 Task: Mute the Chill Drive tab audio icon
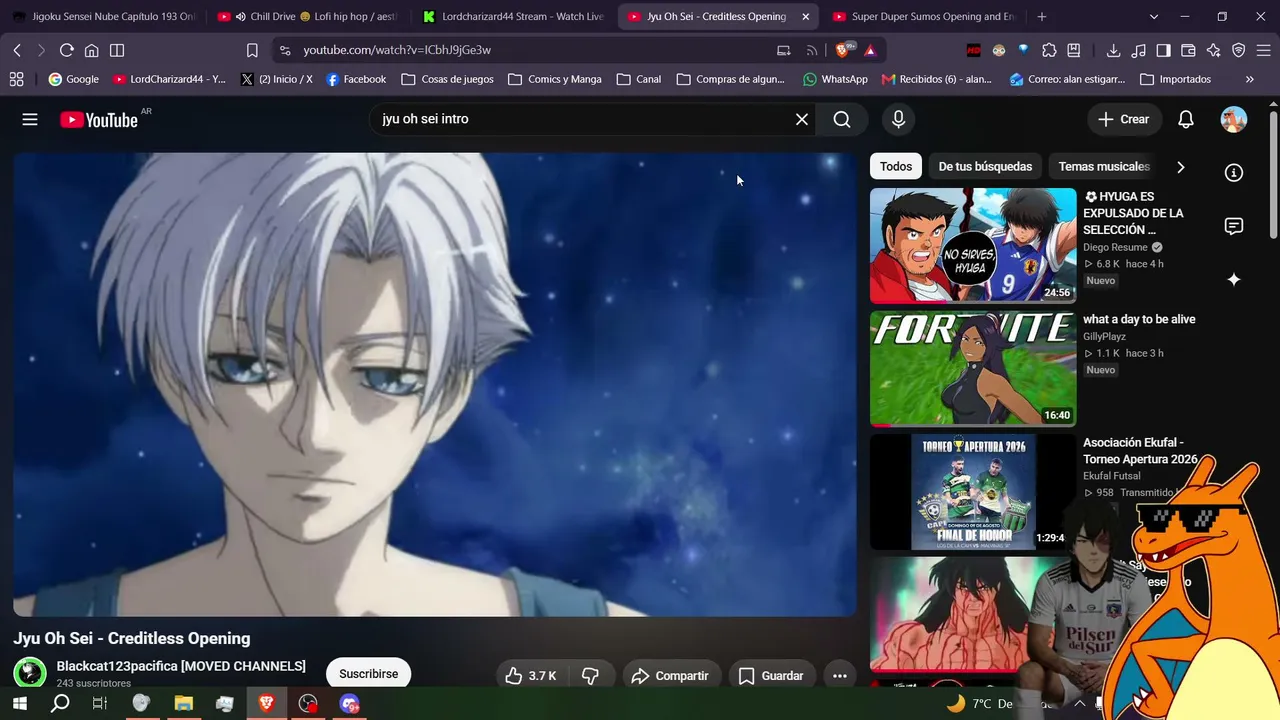pyautogui.click(x=241, y=17)
